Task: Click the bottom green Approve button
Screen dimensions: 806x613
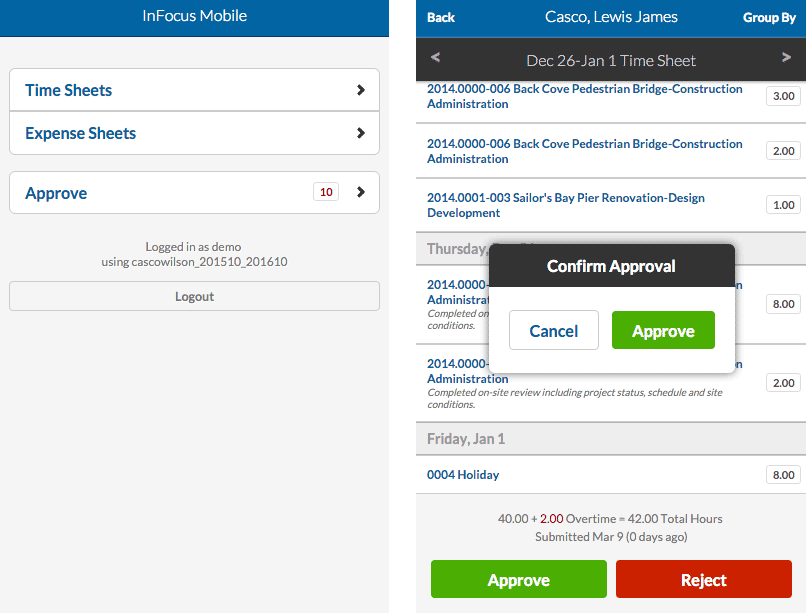Action: [519, 579]
